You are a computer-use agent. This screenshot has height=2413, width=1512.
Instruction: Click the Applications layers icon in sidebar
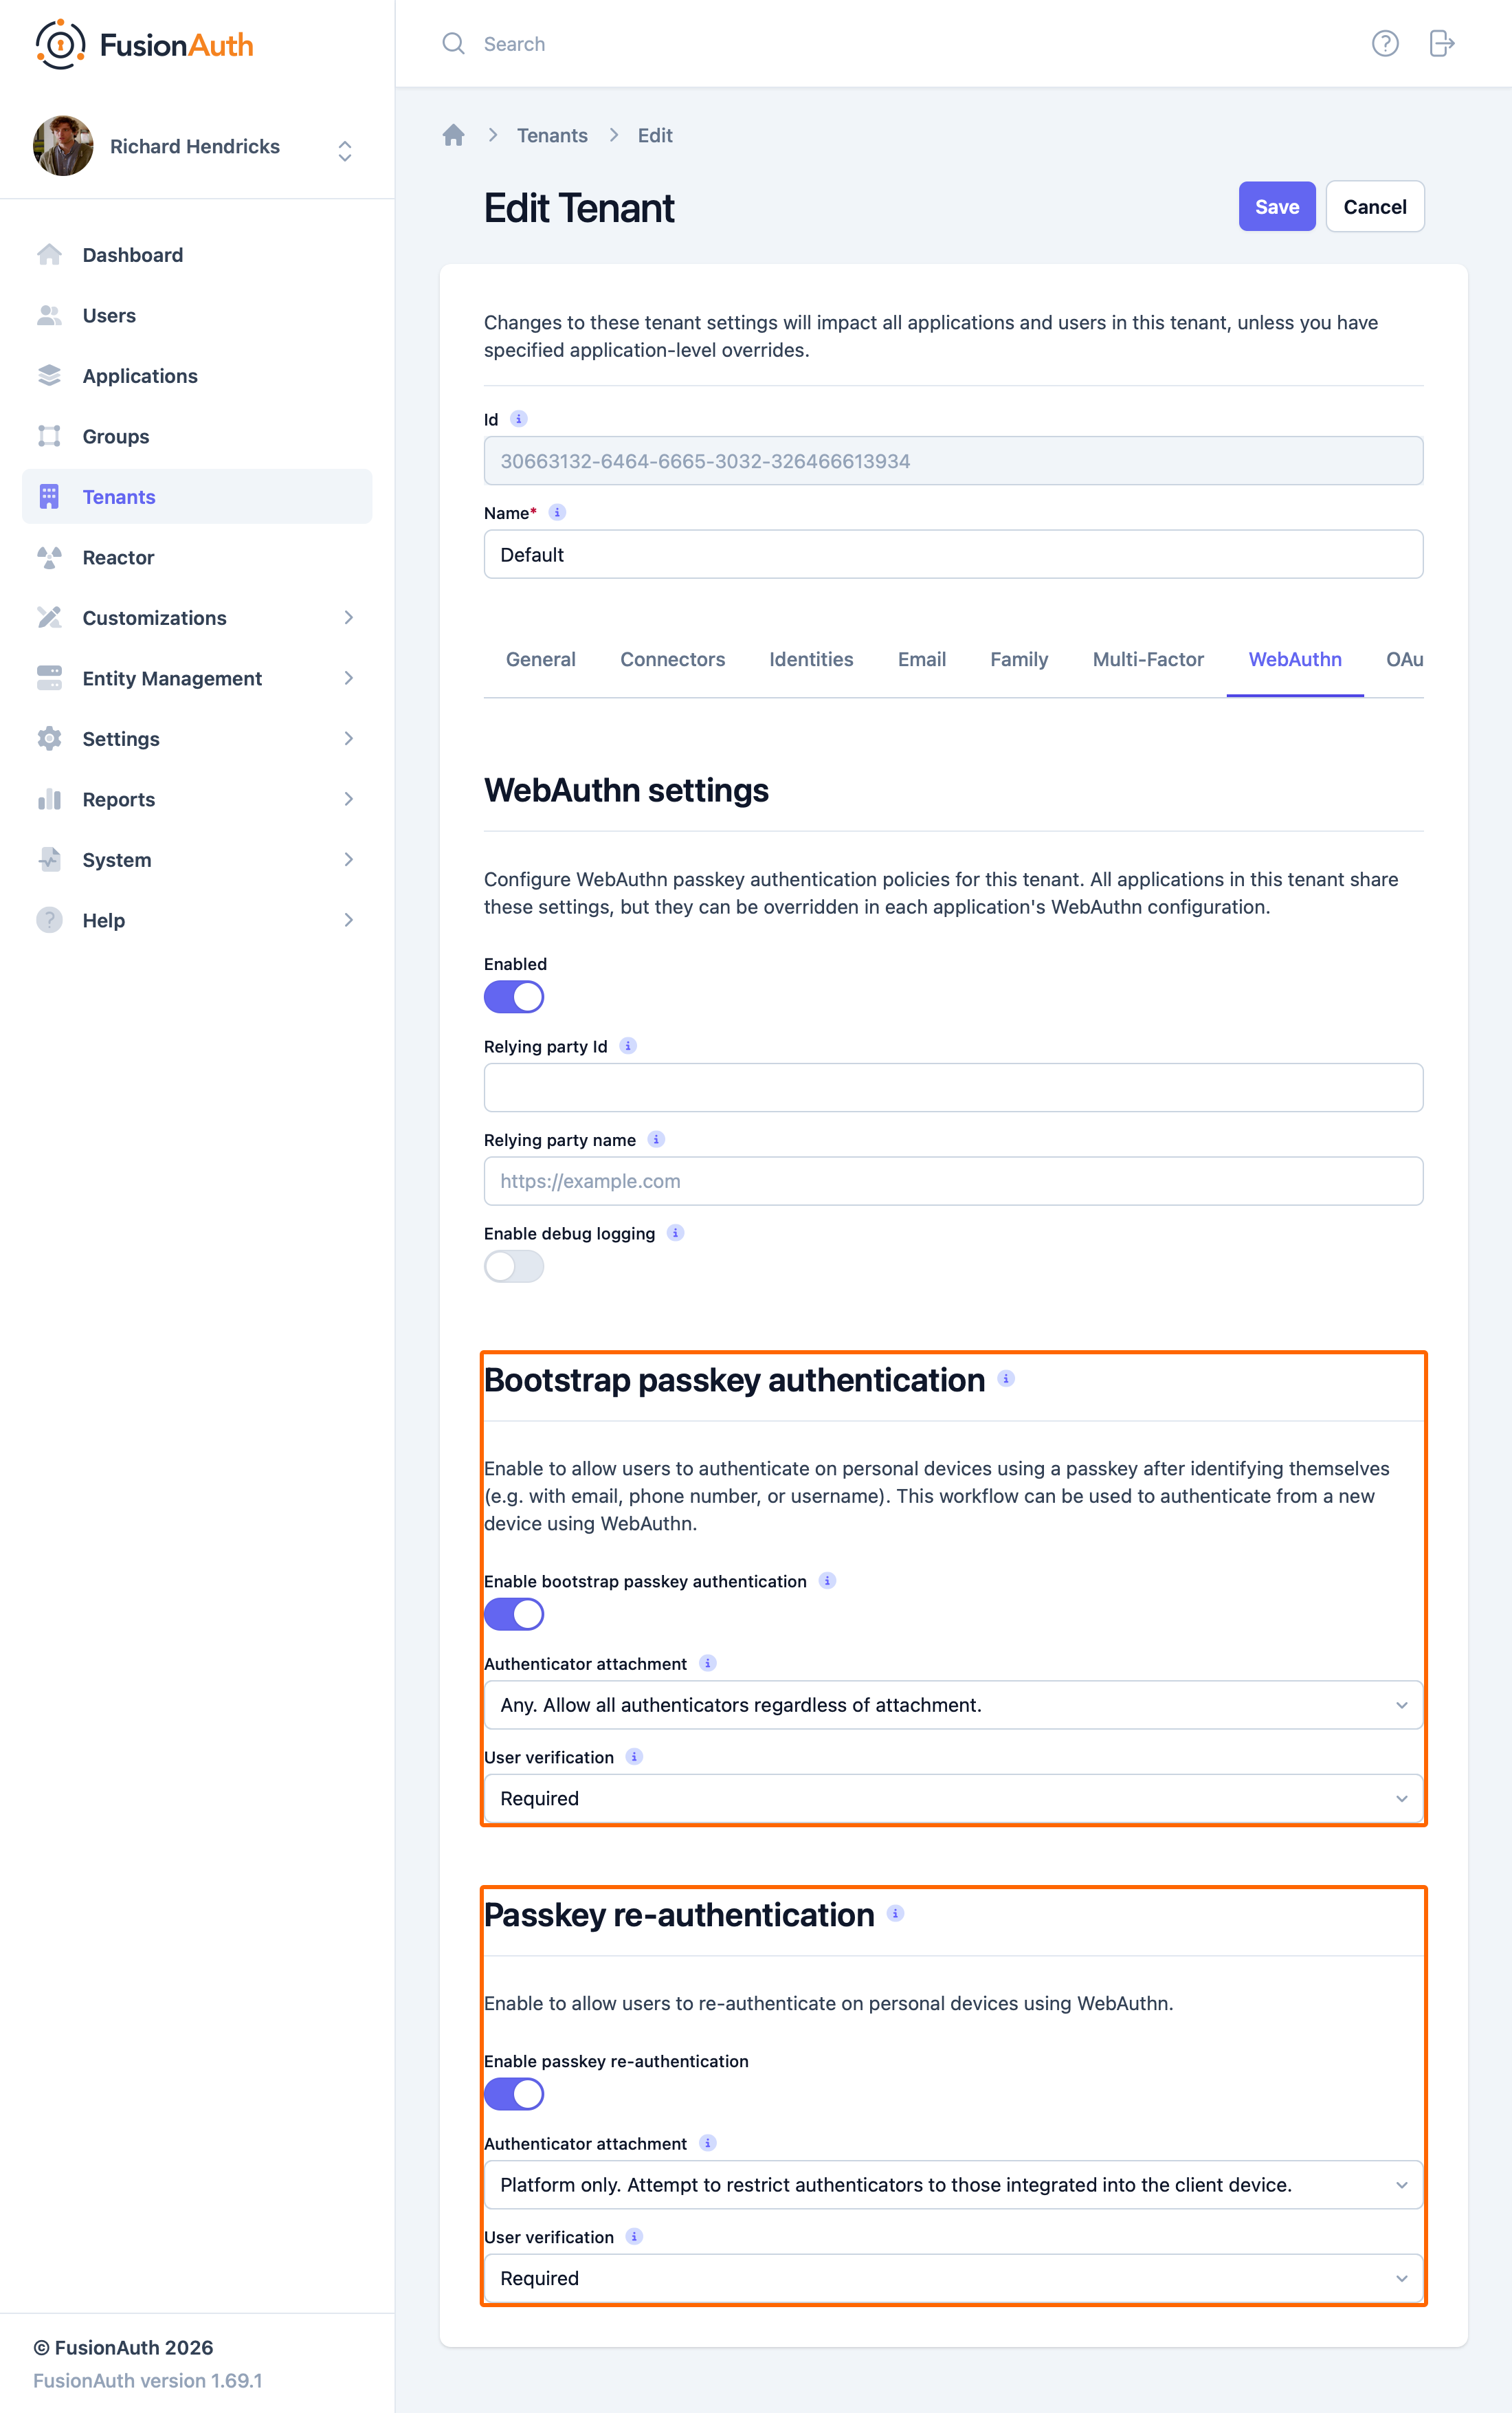click(x=49, y=376)
